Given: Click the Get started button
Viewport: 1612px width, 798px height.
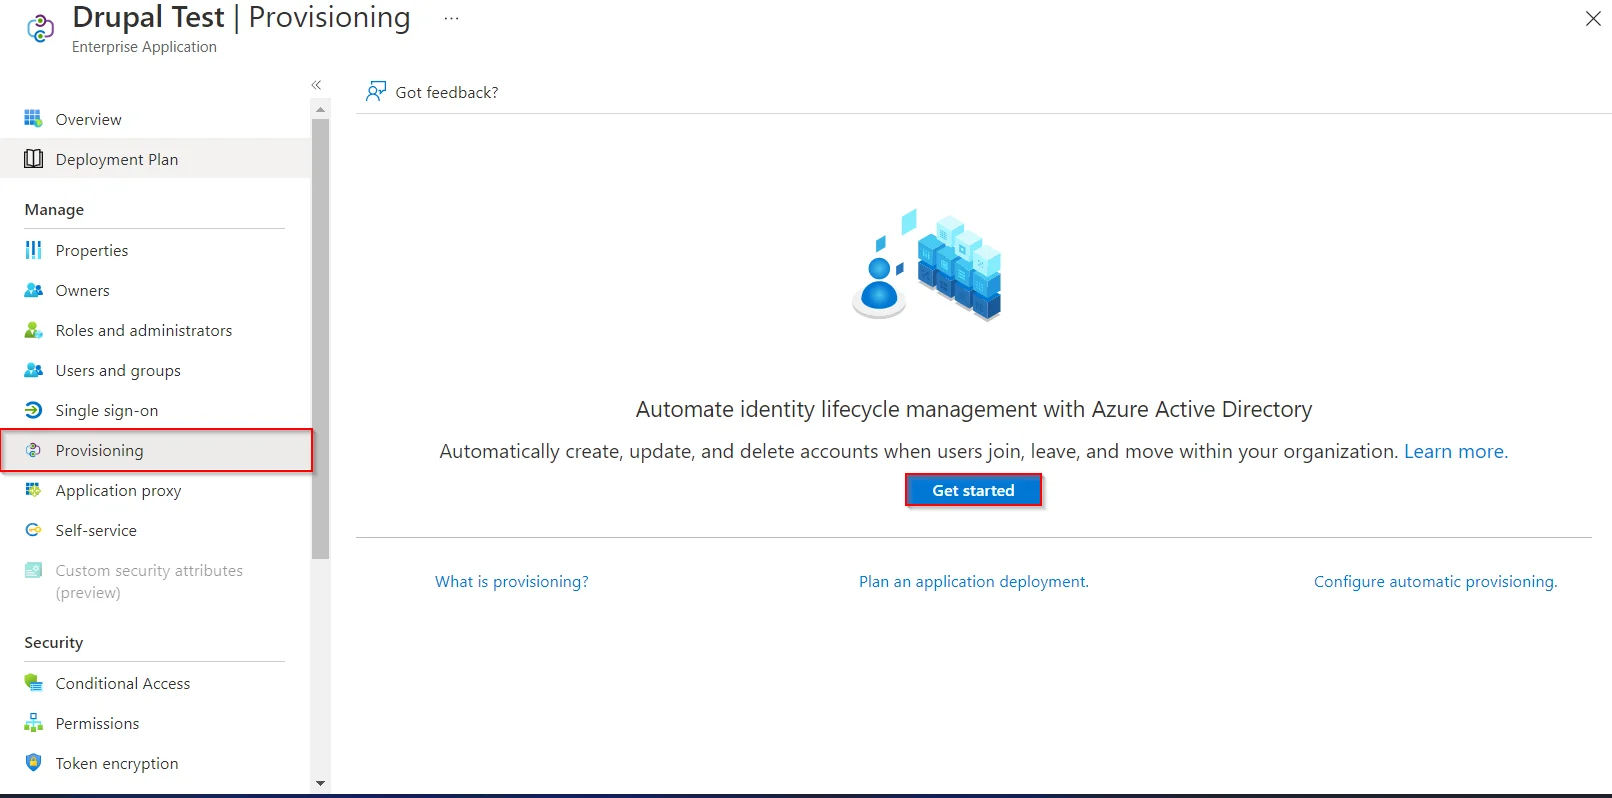Looking at the screenshot, I should pos(973,490).
